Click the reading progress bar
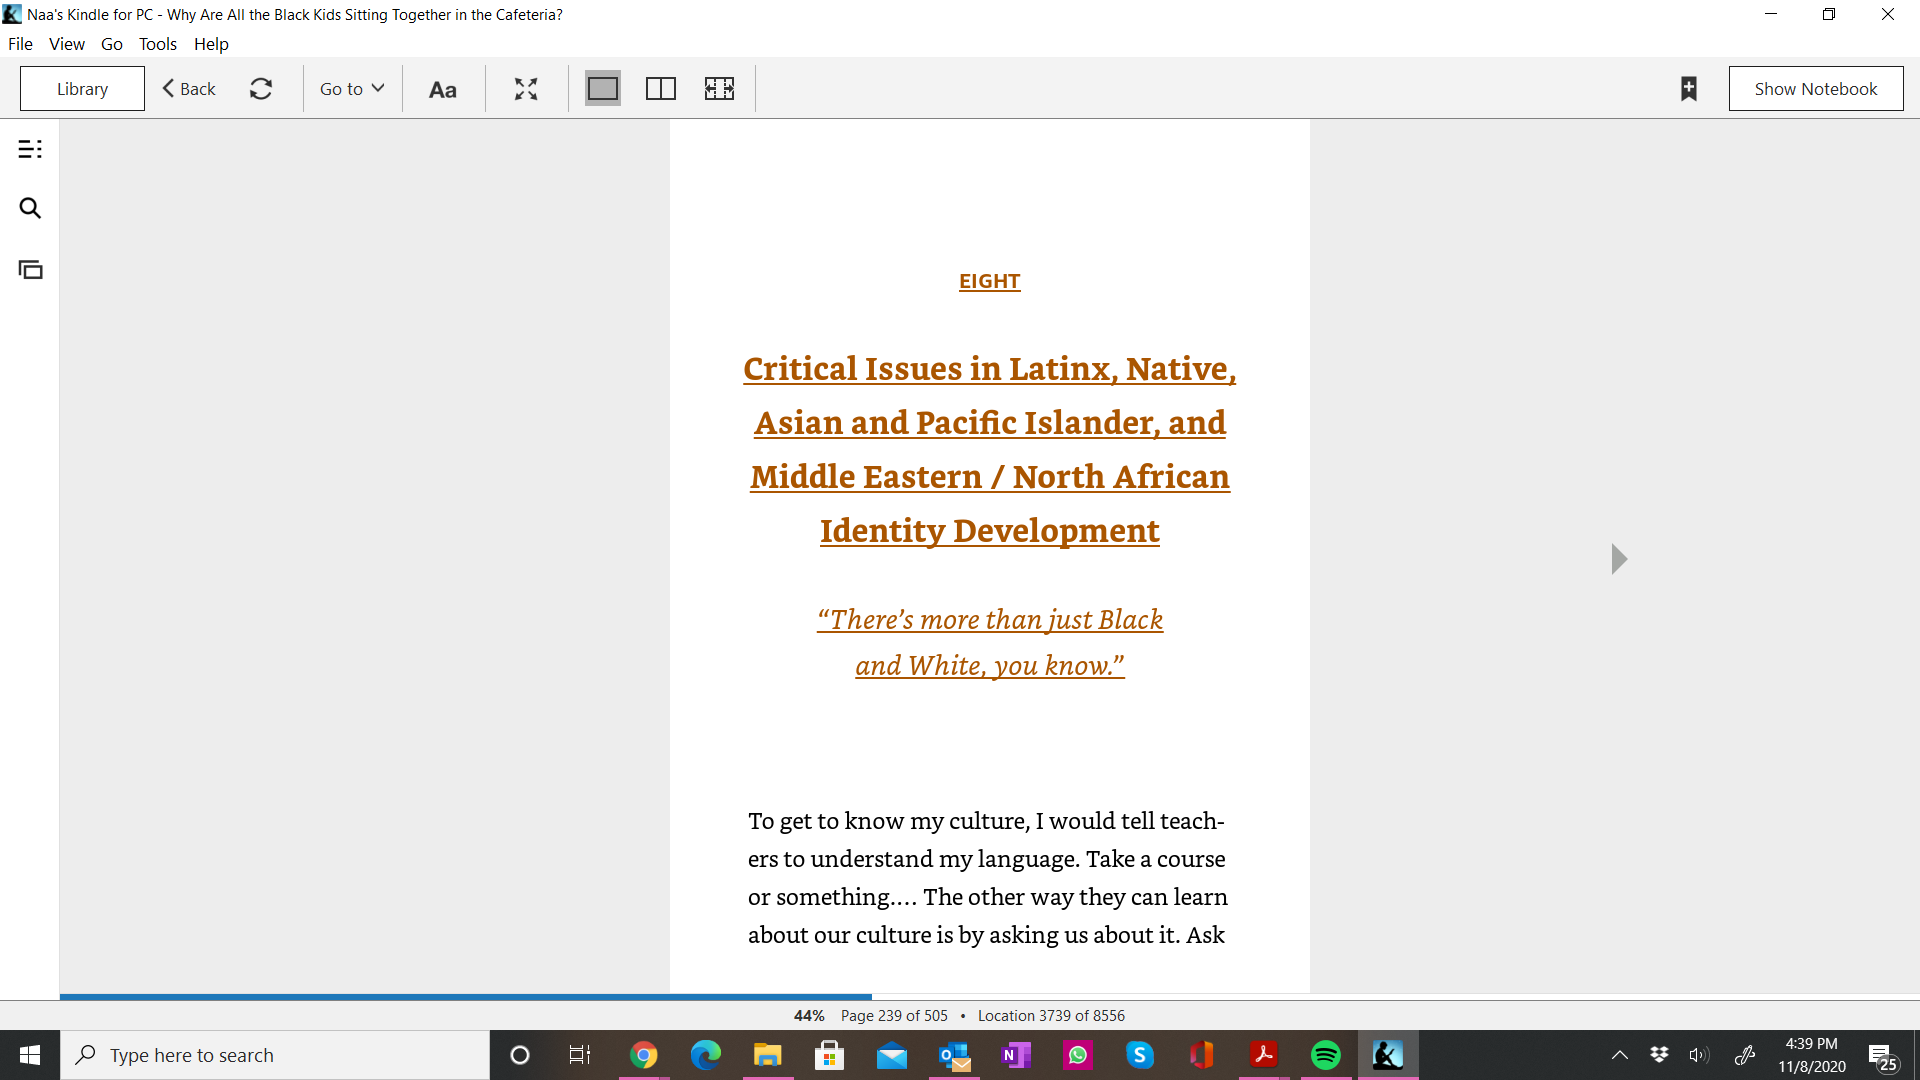The image size is (1920, 1080). [x=990, y=997]
